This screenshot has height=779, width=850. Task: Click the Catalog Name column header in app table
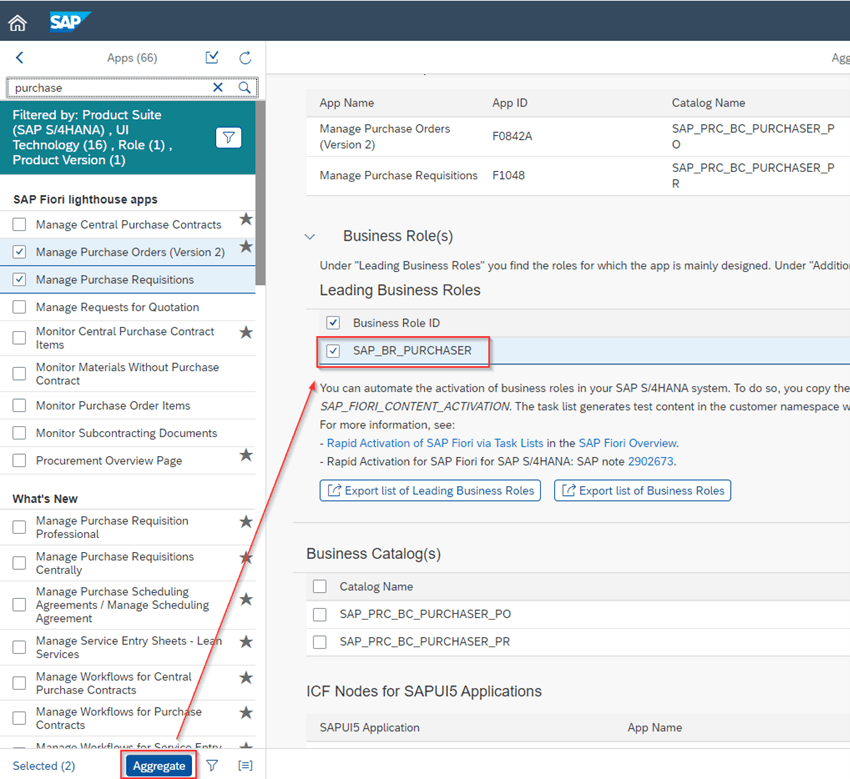click(x=709, y=103)
